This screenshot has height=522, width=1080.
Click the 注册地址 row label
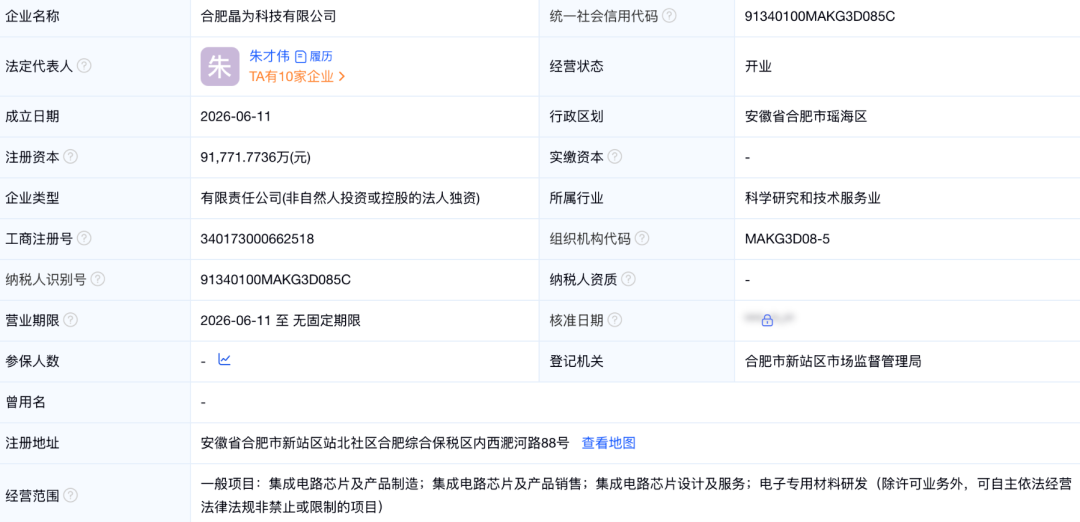[x=32, y=443]
